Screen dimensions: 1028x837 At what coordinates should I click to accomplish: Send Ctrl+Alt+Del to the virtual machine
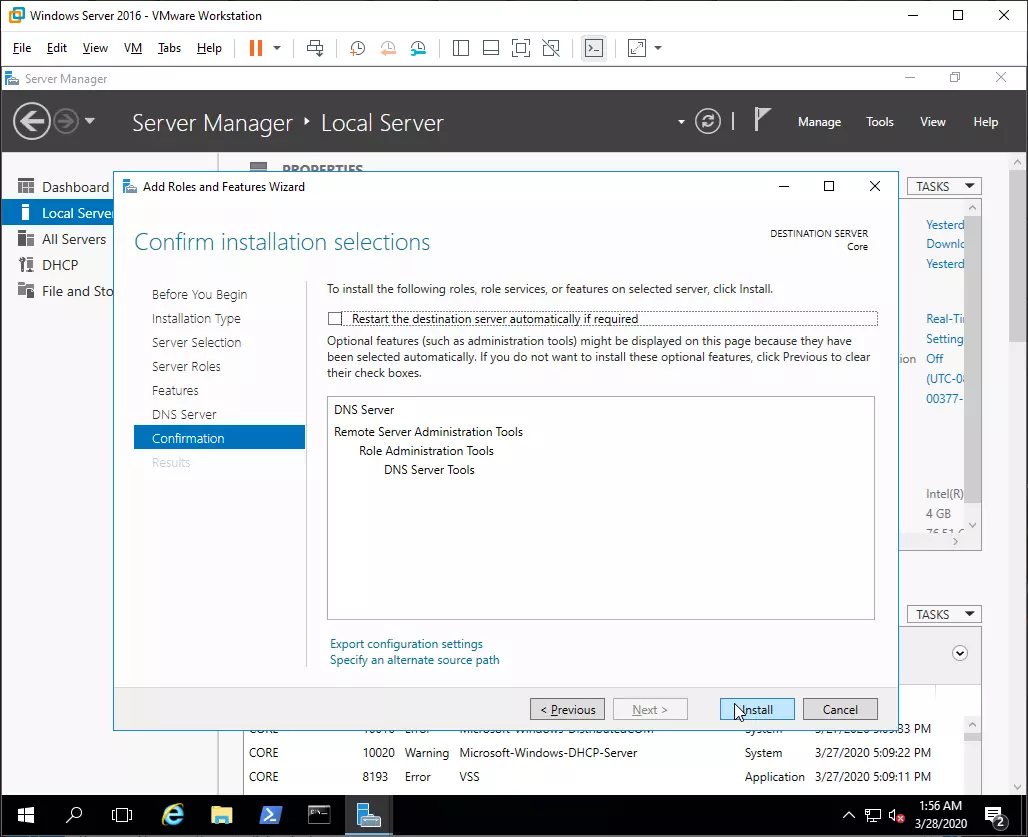(315, 48)
